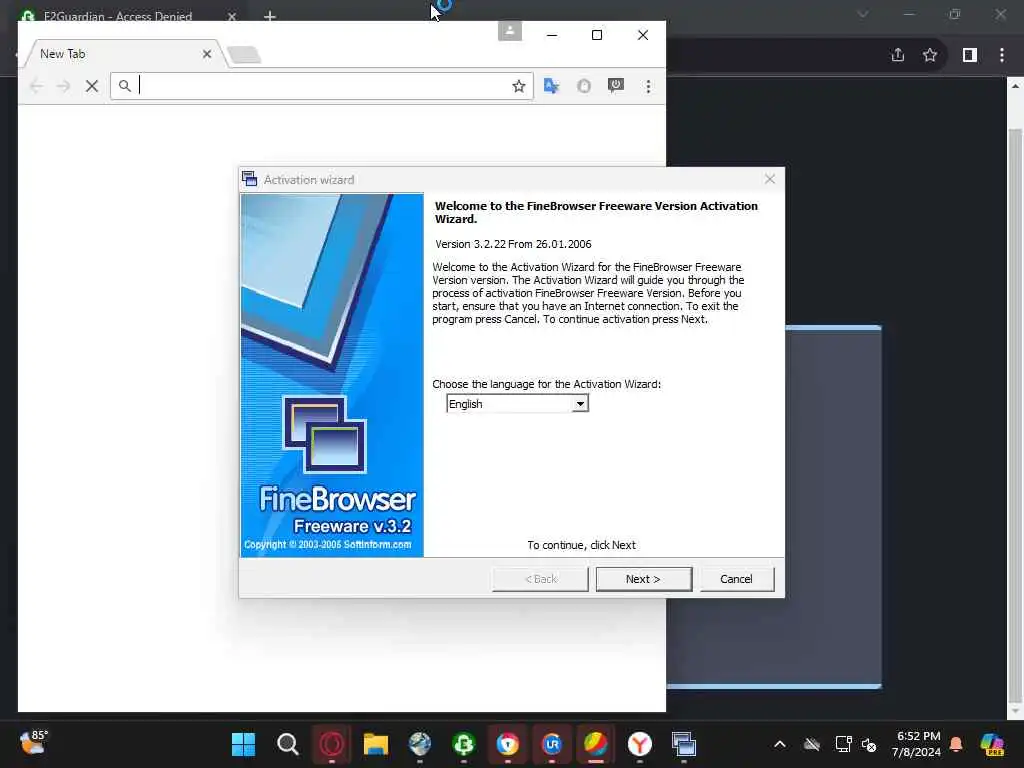1024x768 pixels.
Task: Open File Explorer from the taskbar
Action: [x=376, y=744]
